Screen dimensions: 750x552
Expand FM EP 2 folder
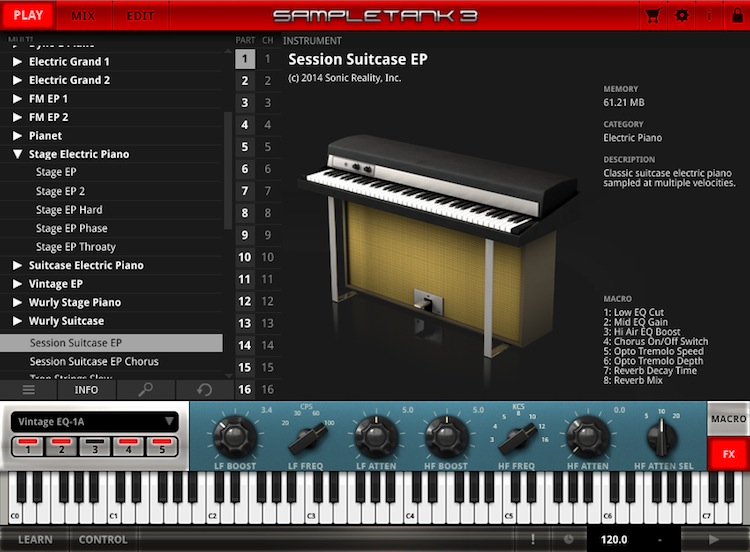click(17, 117)
